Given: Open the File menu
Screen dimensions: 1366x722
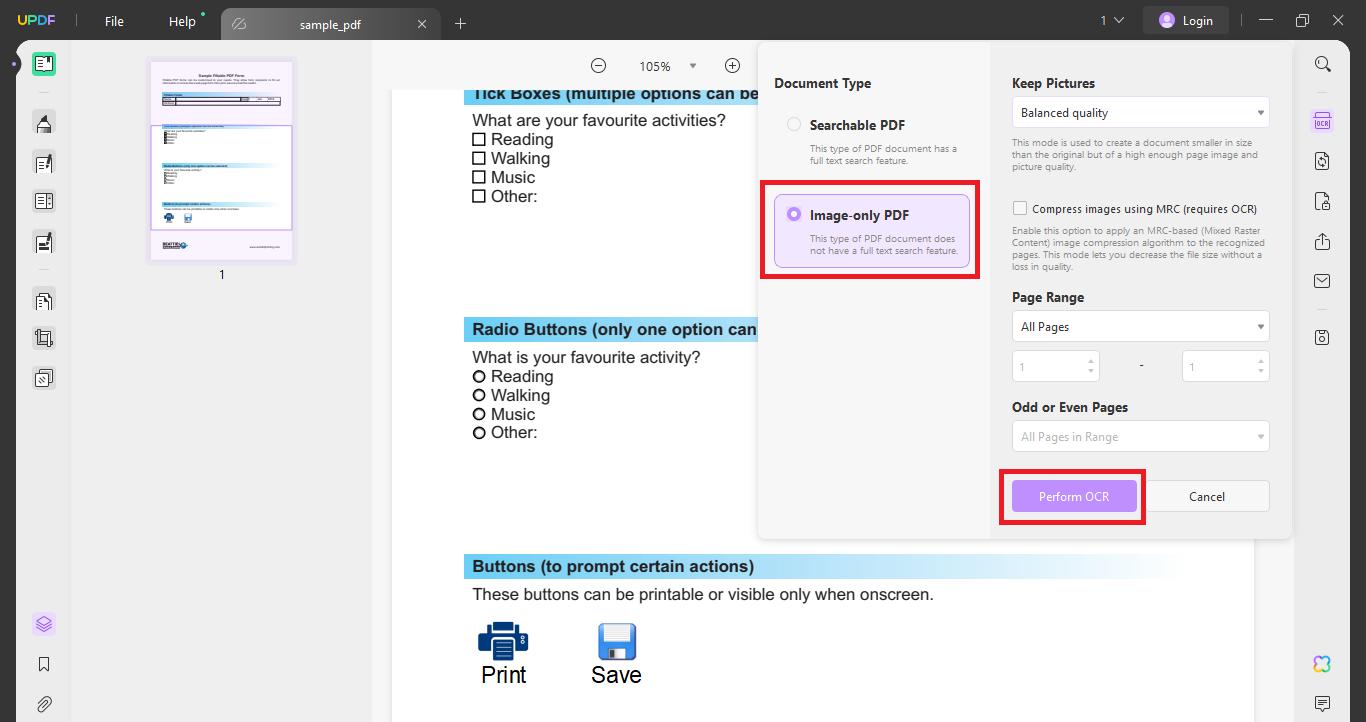Looking at the screenshot, I should pos(113,20).
